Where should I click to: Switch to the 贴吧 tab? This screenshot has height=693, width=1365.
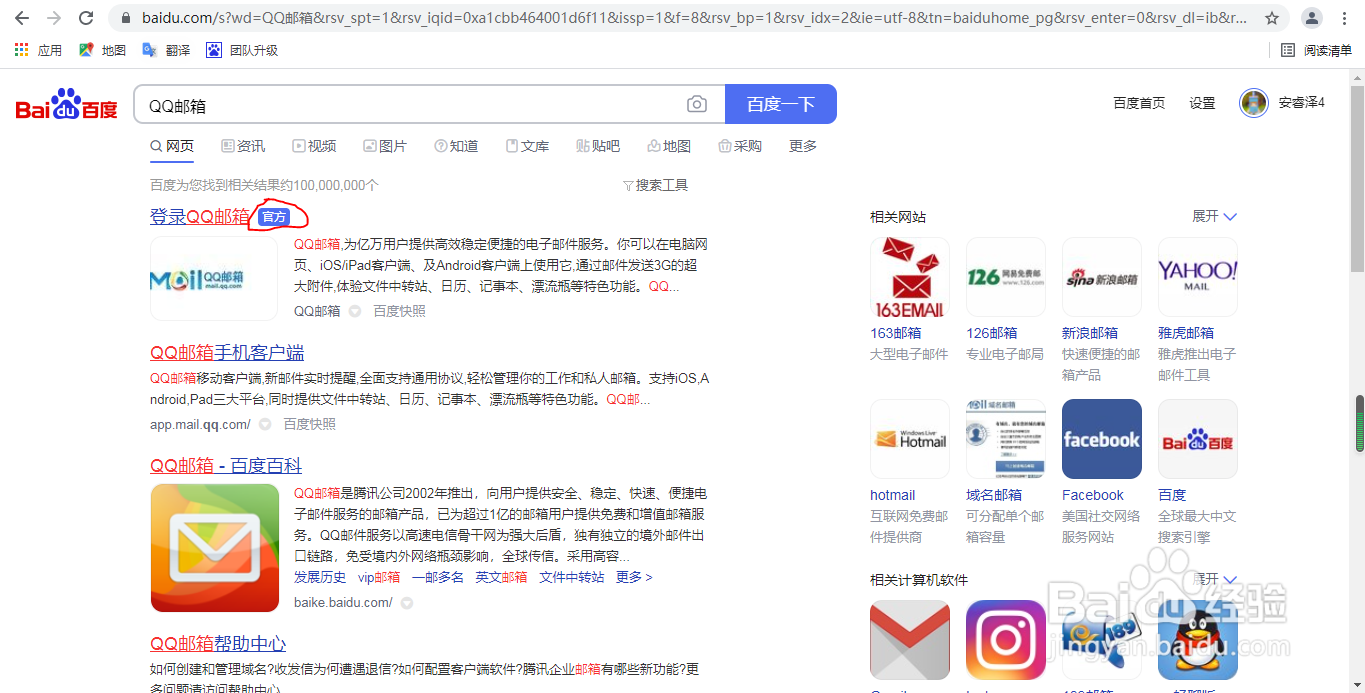pyautogui.click(x=598, y=146)
